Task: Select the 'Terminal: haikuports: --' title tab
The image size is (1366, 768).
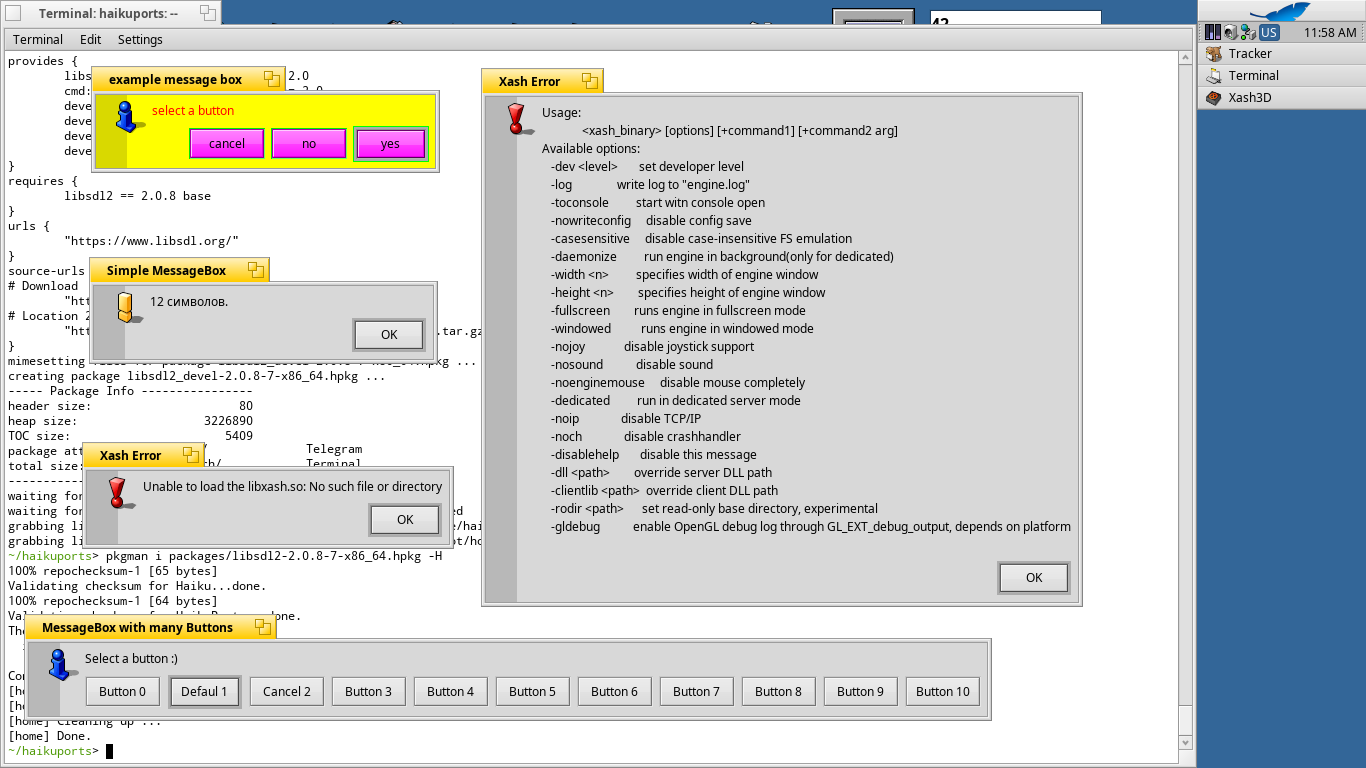Action: [110, 13]
